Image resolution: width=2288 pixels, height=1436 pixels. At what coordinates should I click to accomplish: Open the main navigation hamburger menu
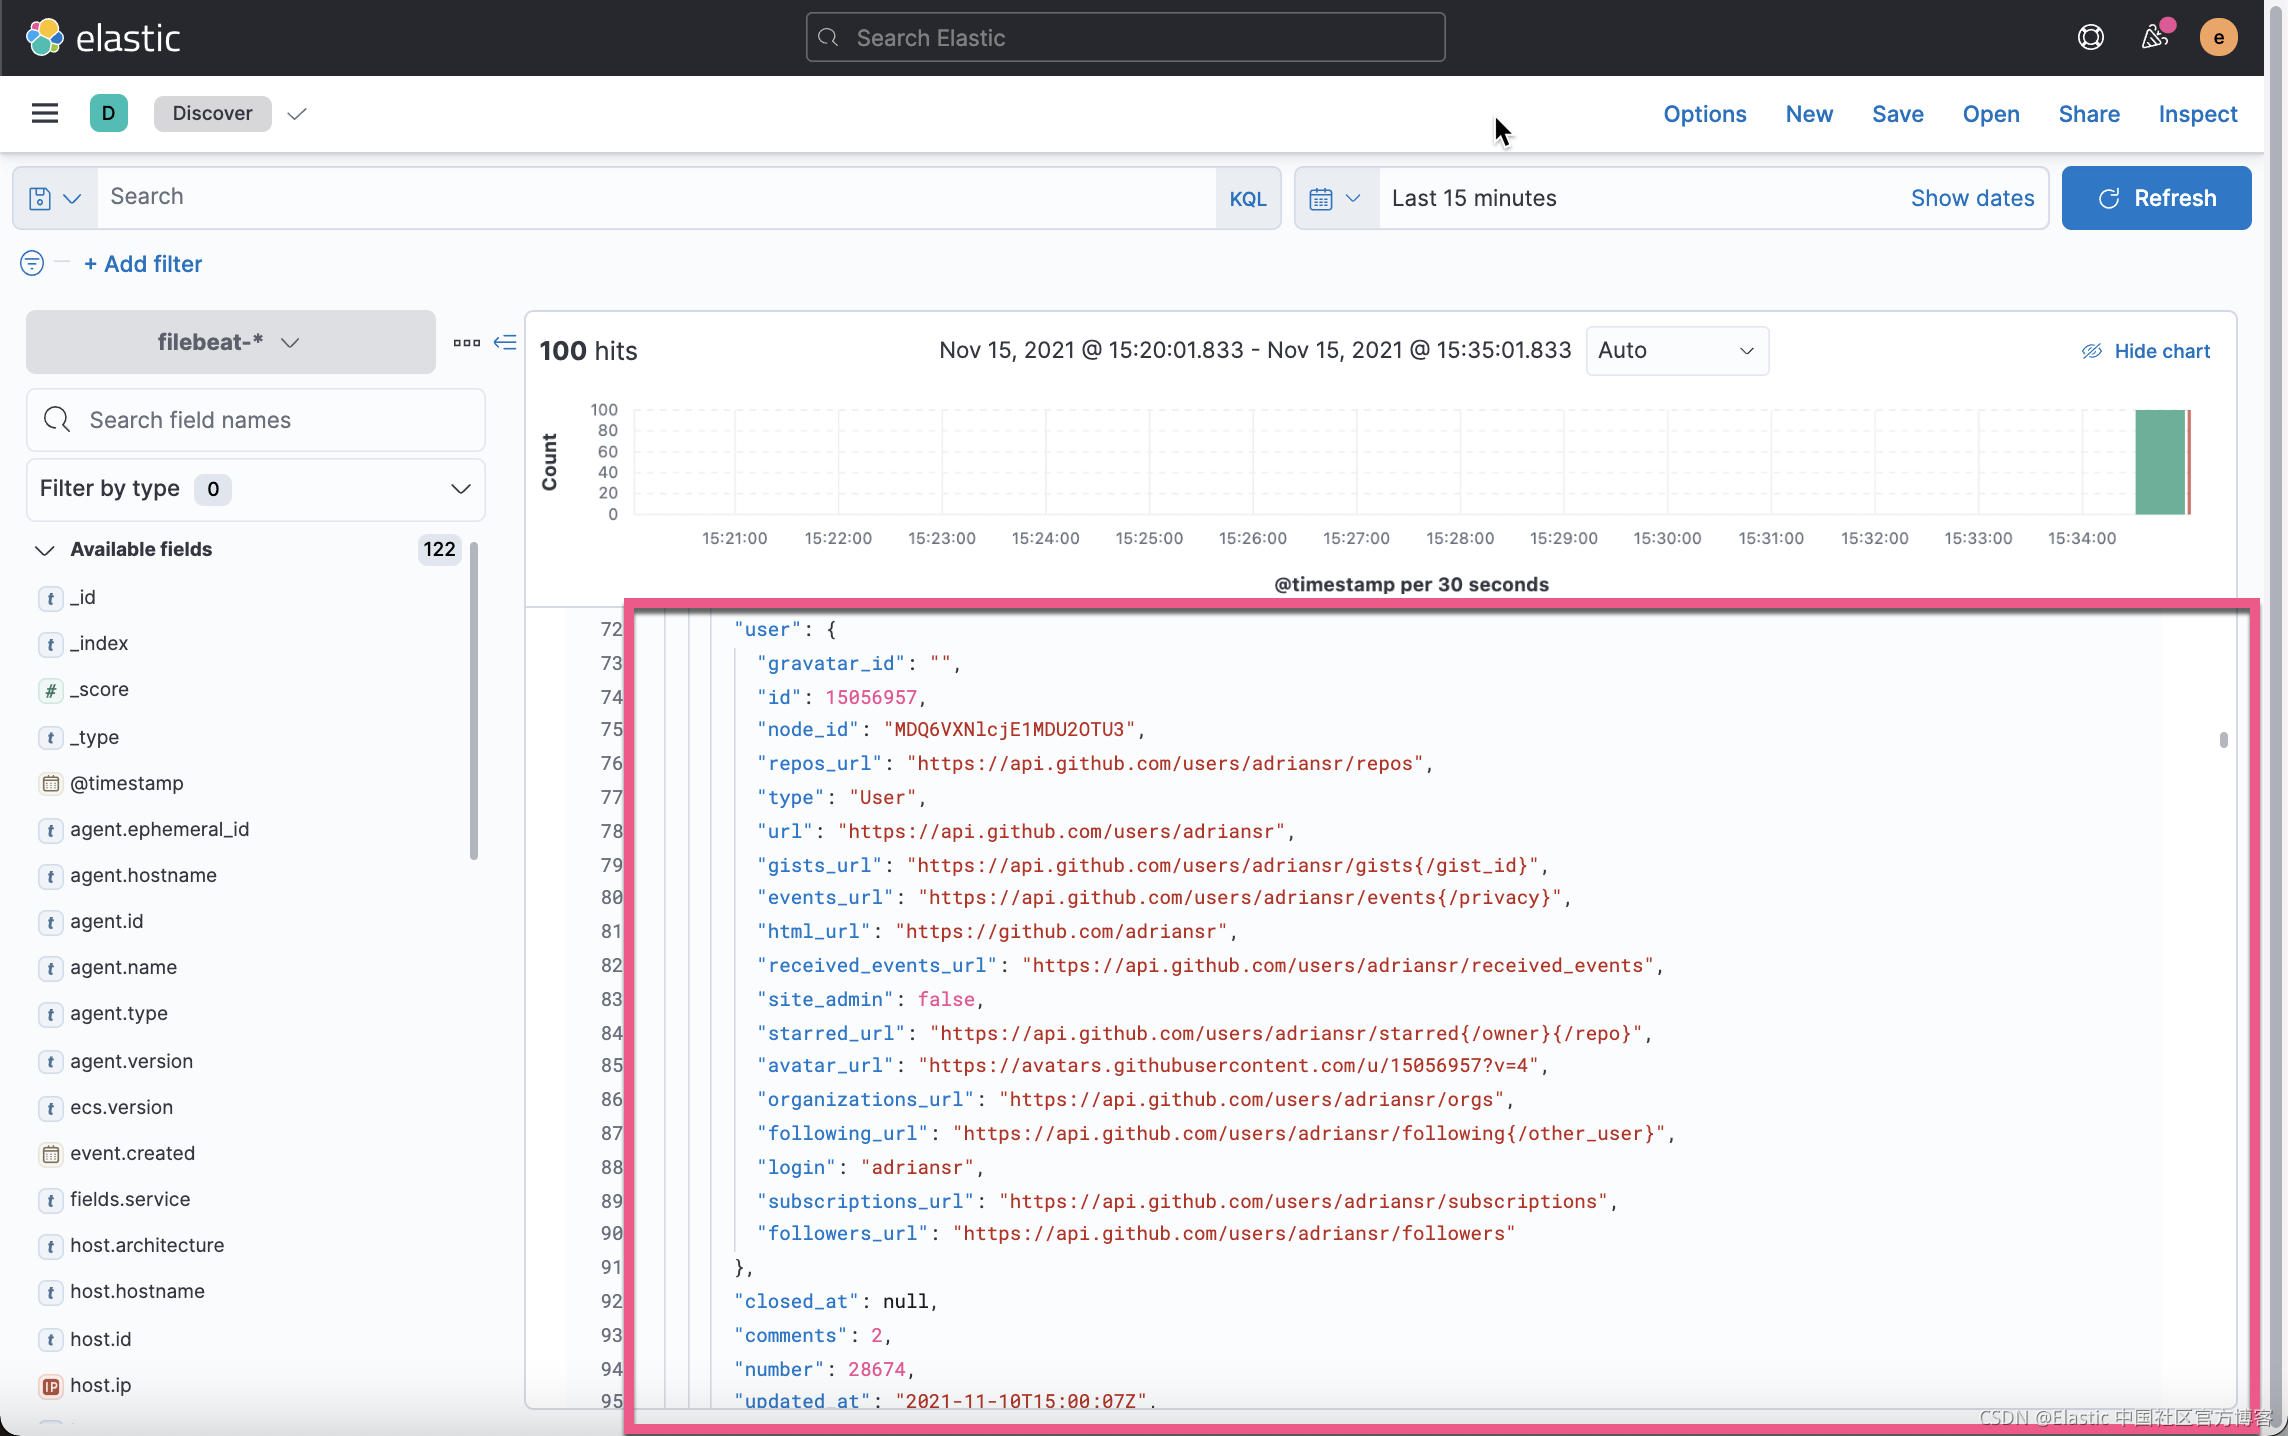44,113
